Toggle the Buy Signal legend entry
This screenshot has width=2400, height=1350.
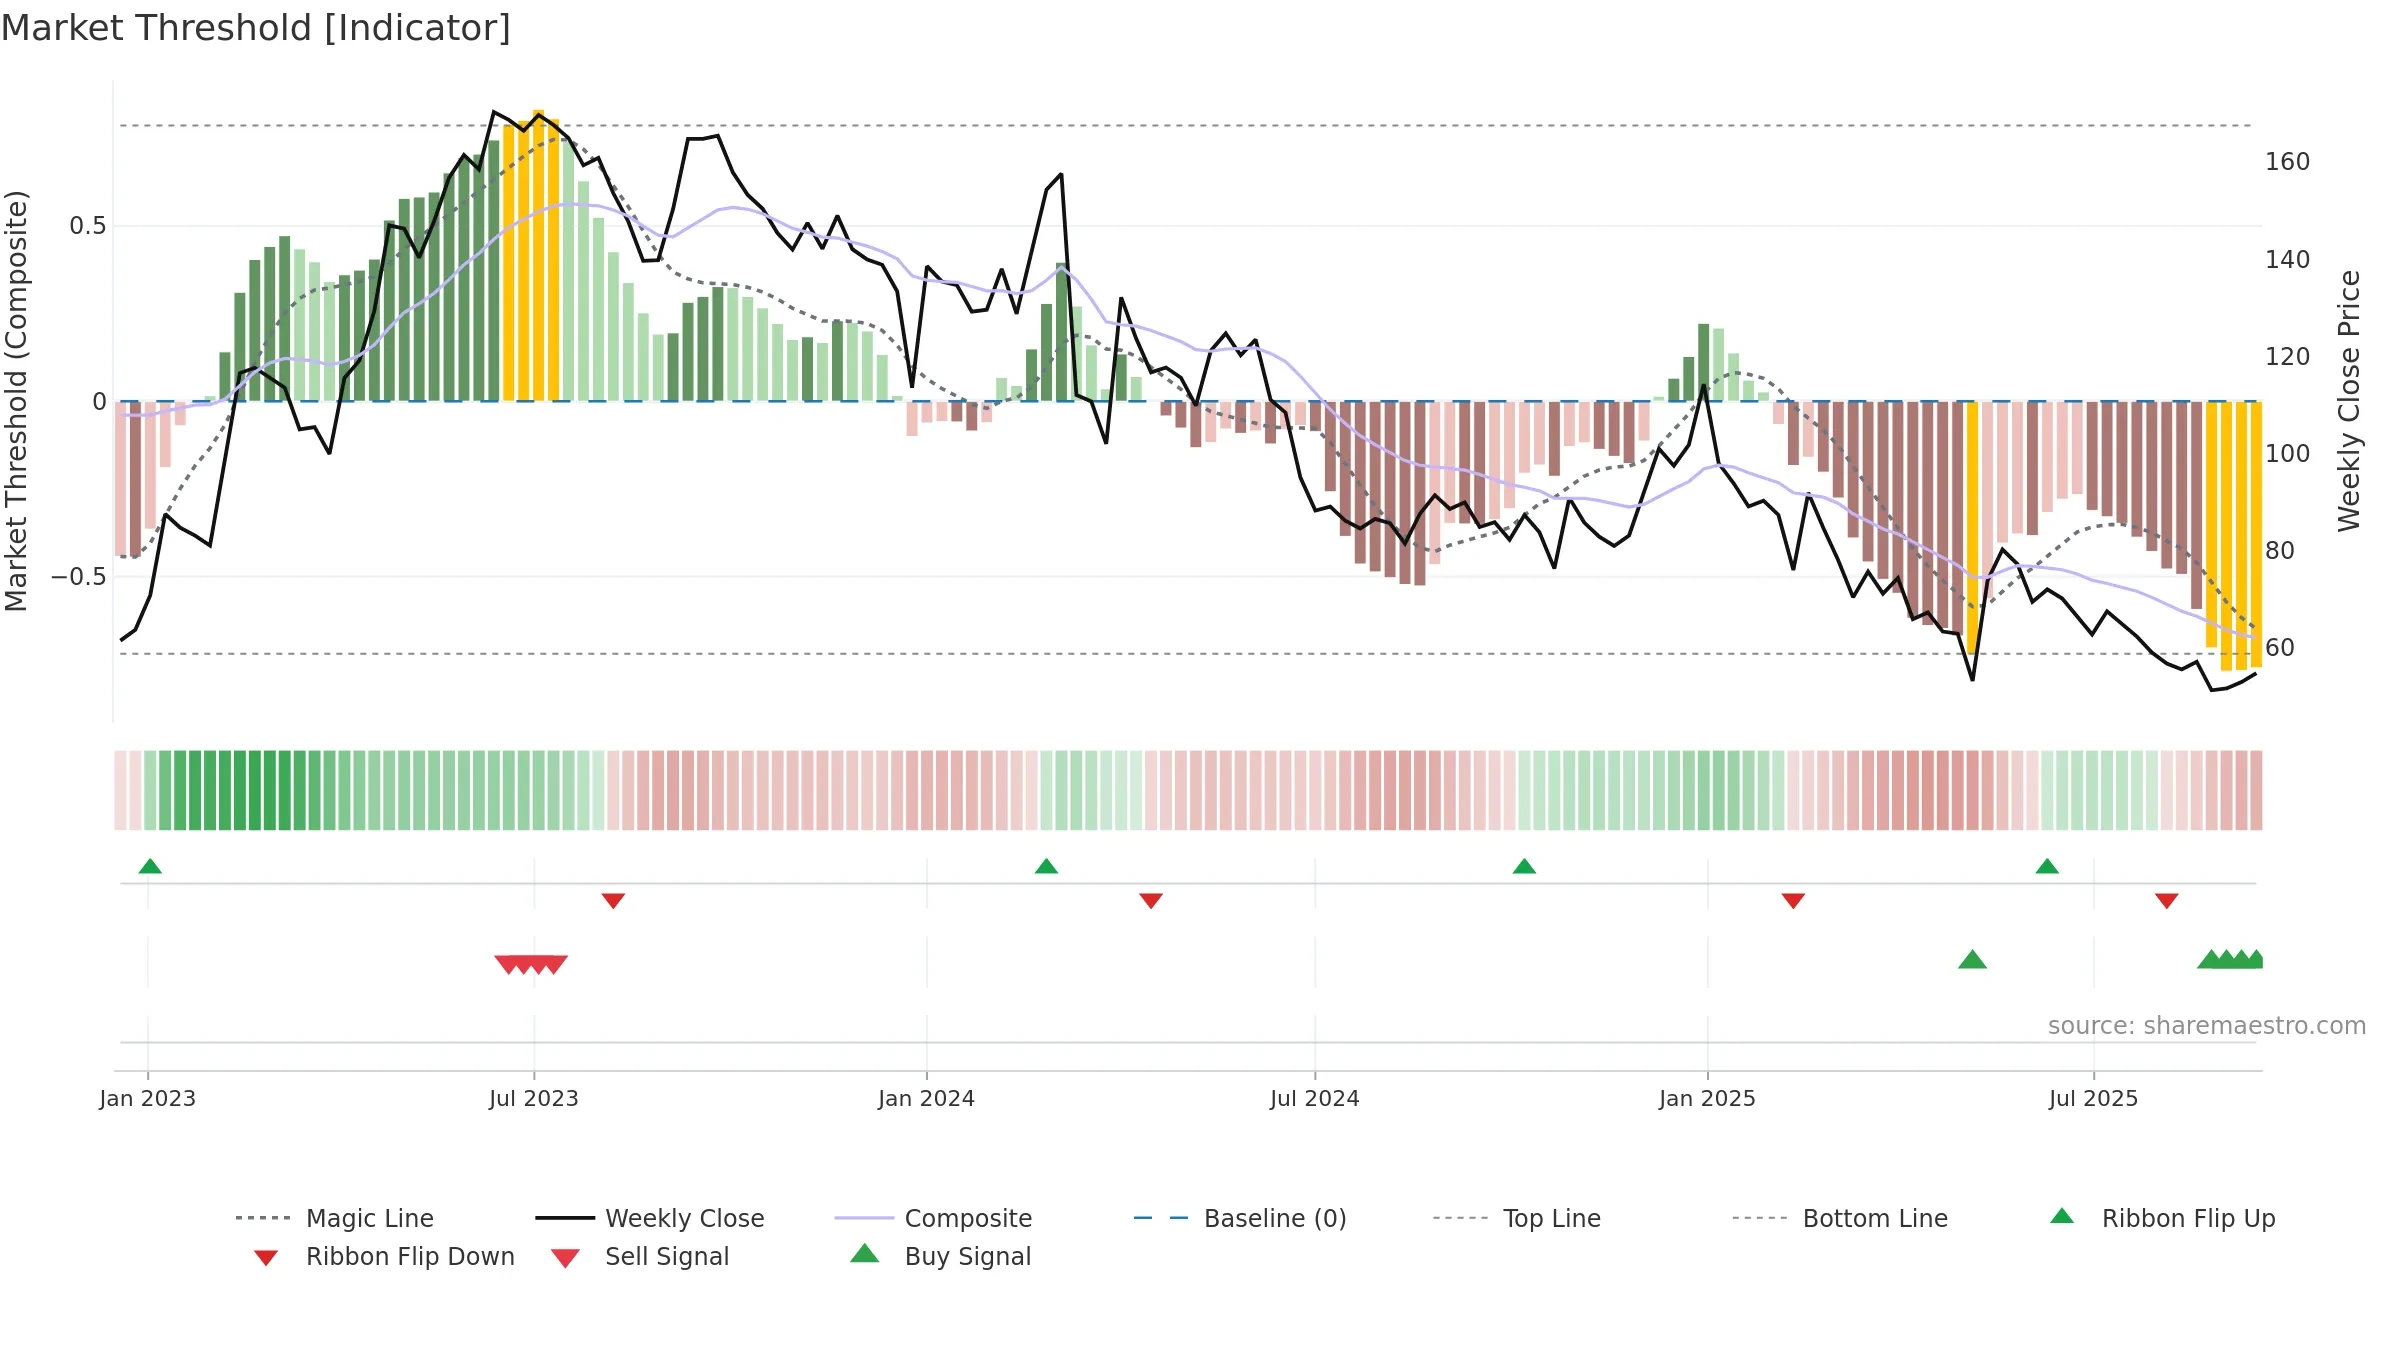click(x=940, y=1256)
